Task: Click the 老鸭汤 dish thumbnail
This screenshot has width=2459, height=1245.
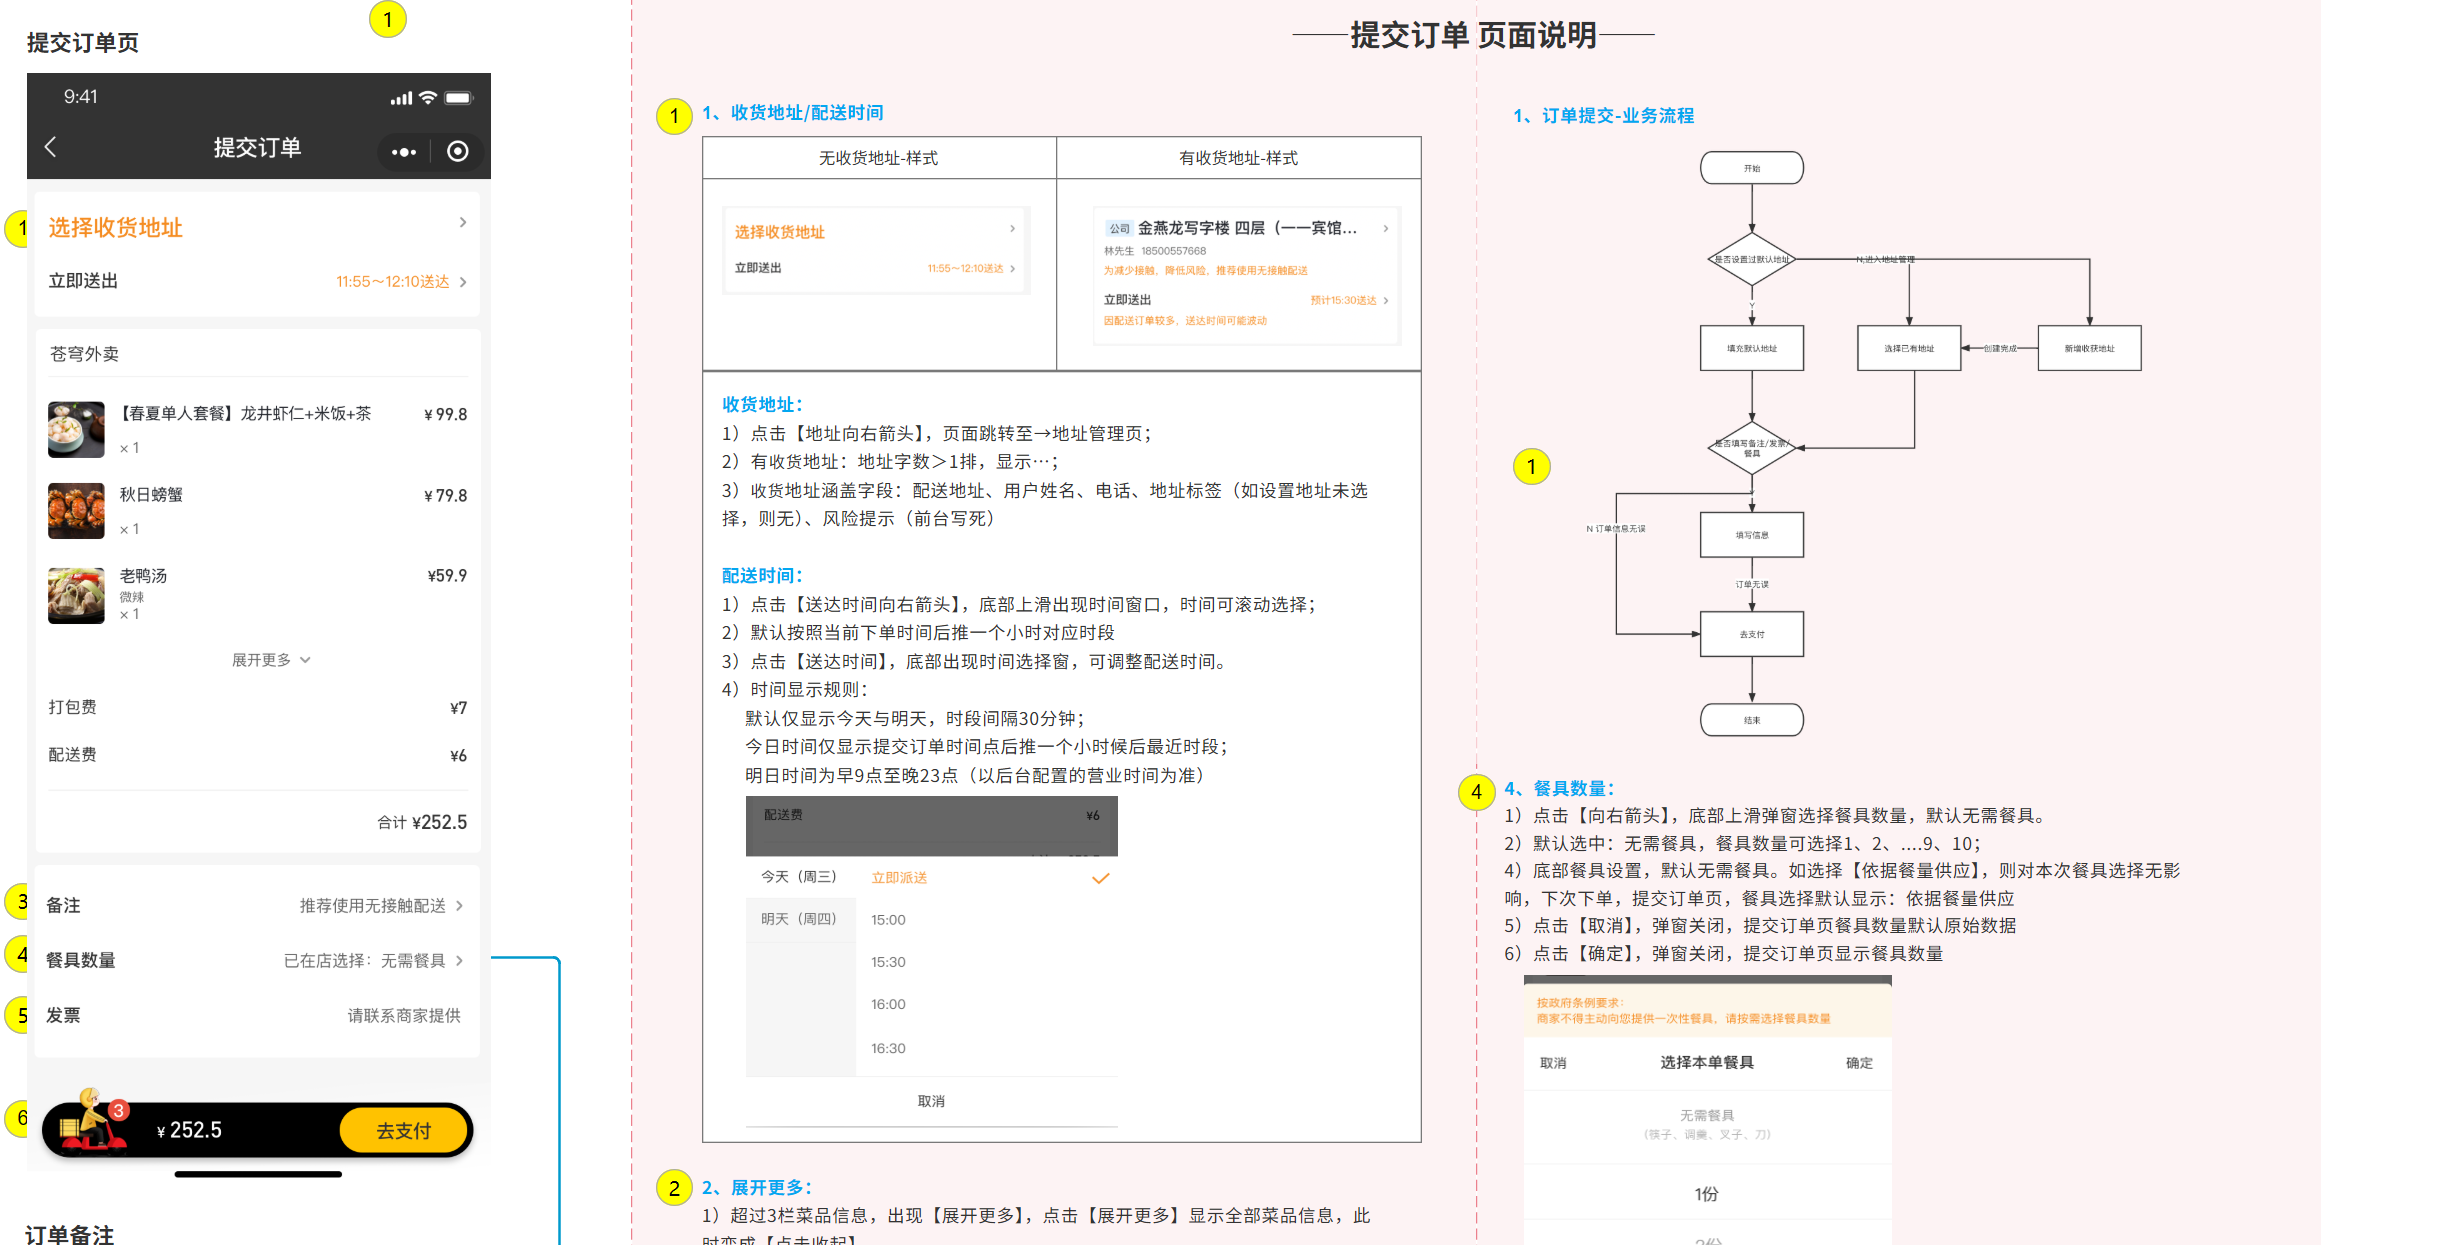Action: [x=76, y=596]
